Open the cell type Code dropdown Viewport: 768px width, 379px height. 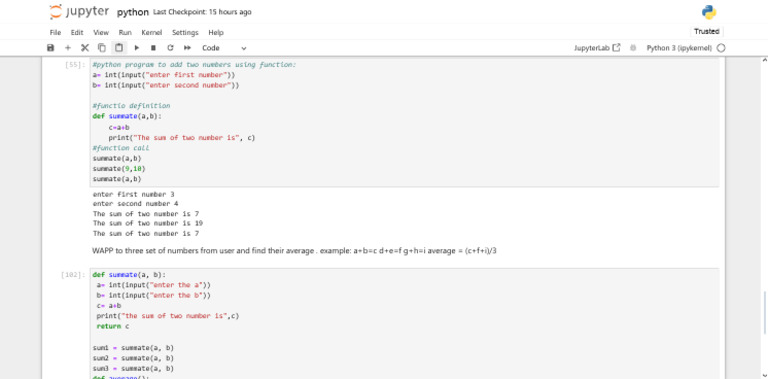click(224, 48)
